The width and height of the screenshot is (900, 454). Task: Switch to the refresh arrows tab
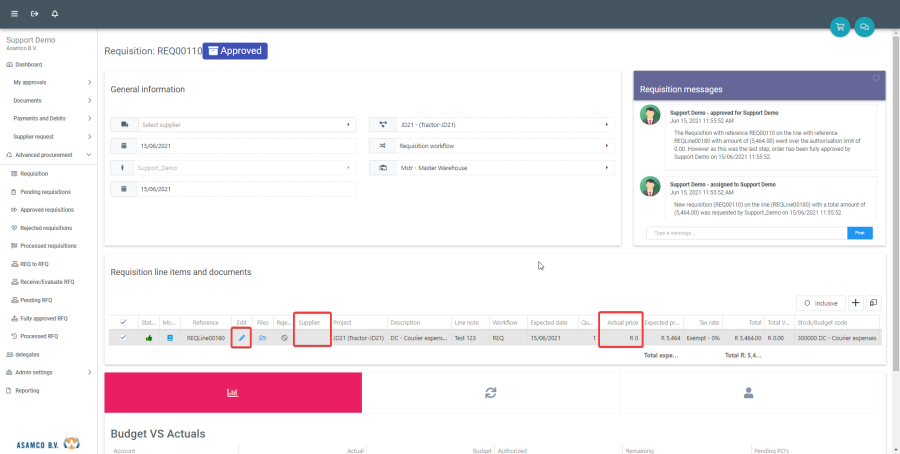490,393
